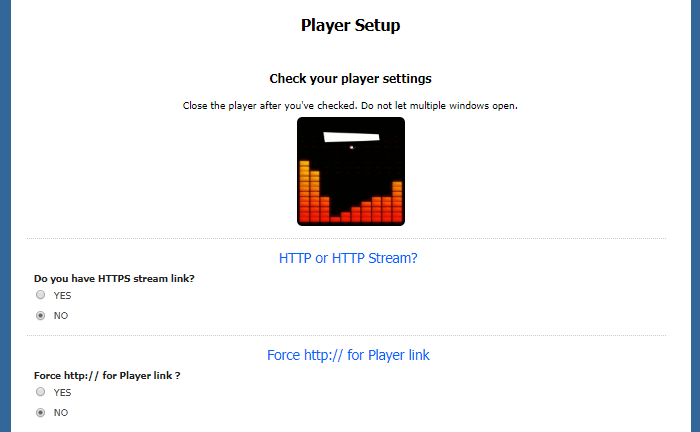Image resolution: width=700 pixels, height=432 pixels.
Task: Click the NO label under HTTPS stream question
Action: coord(61,316)
